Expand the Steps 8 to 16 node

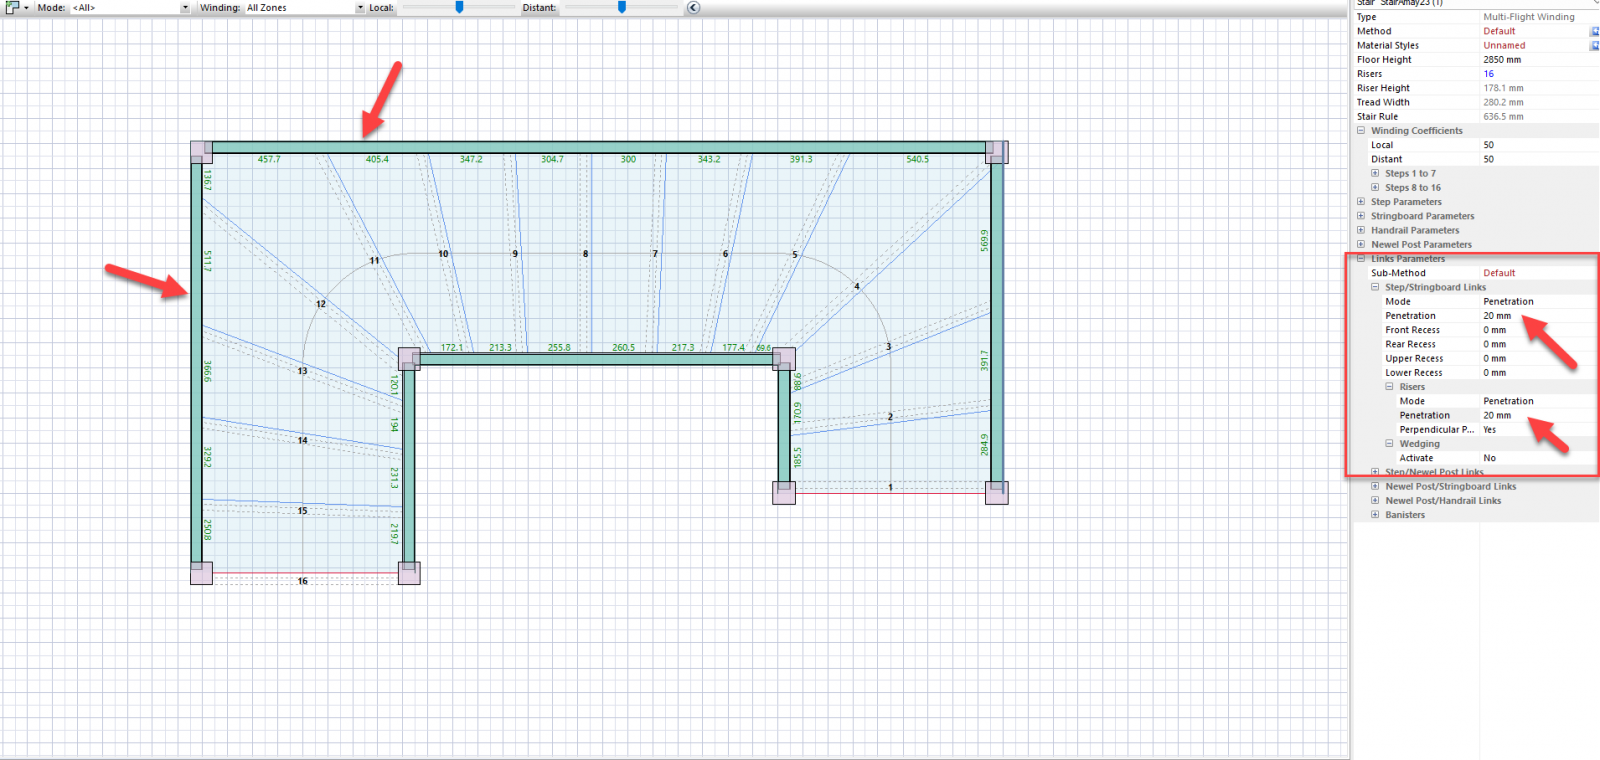pyautogui.click(x=1375, y=187)
